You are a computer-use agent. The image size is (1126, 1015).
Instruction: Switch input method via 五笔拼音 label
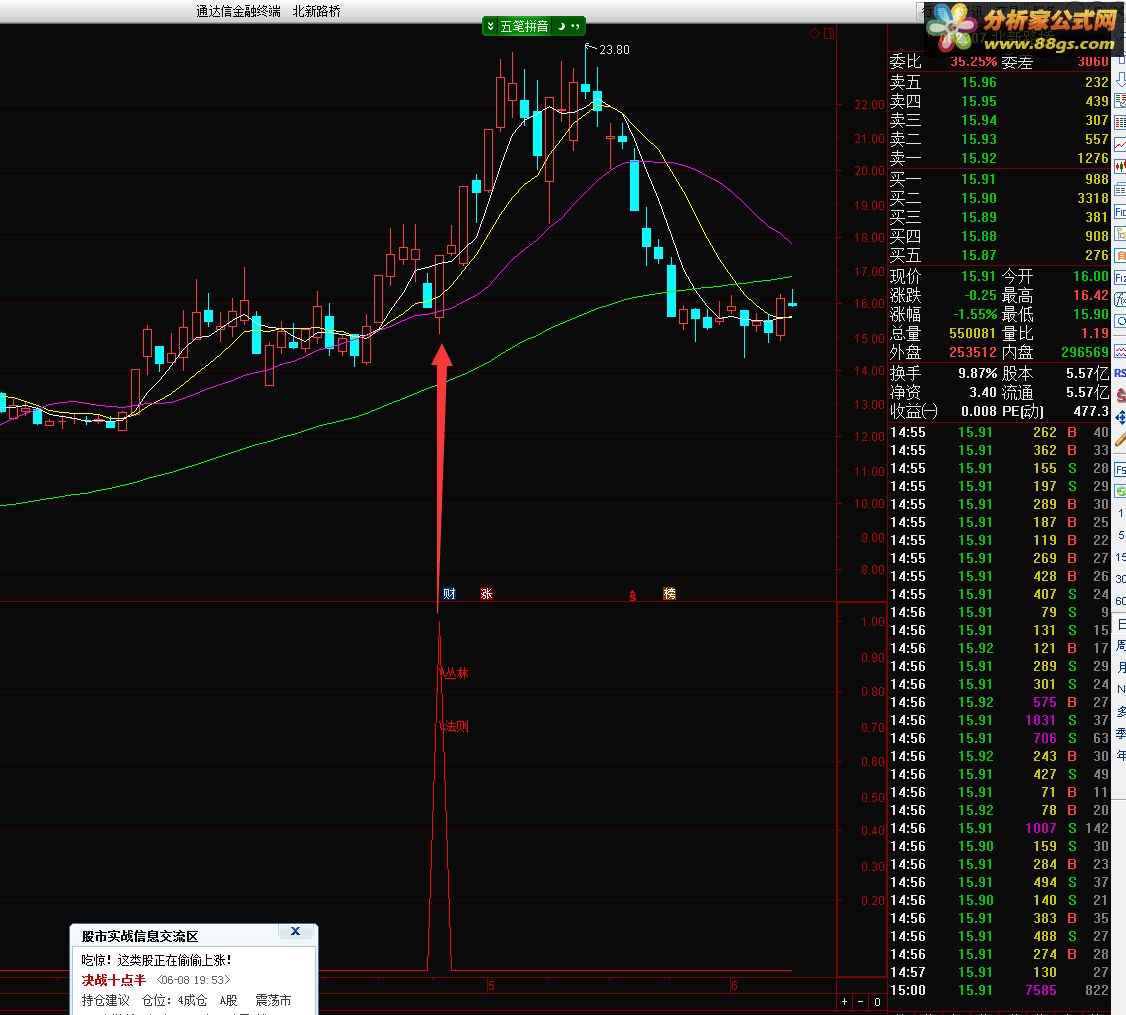[x=524, y=27]
